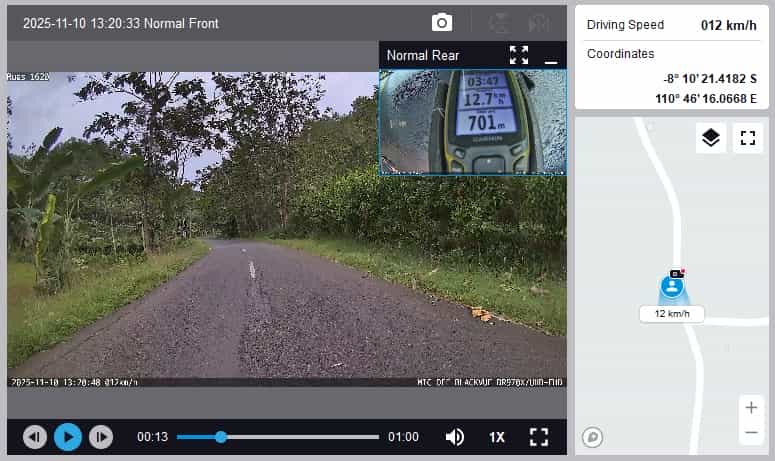
Task: Click the 12 km/h speed label on map
Action: [672, 314]
